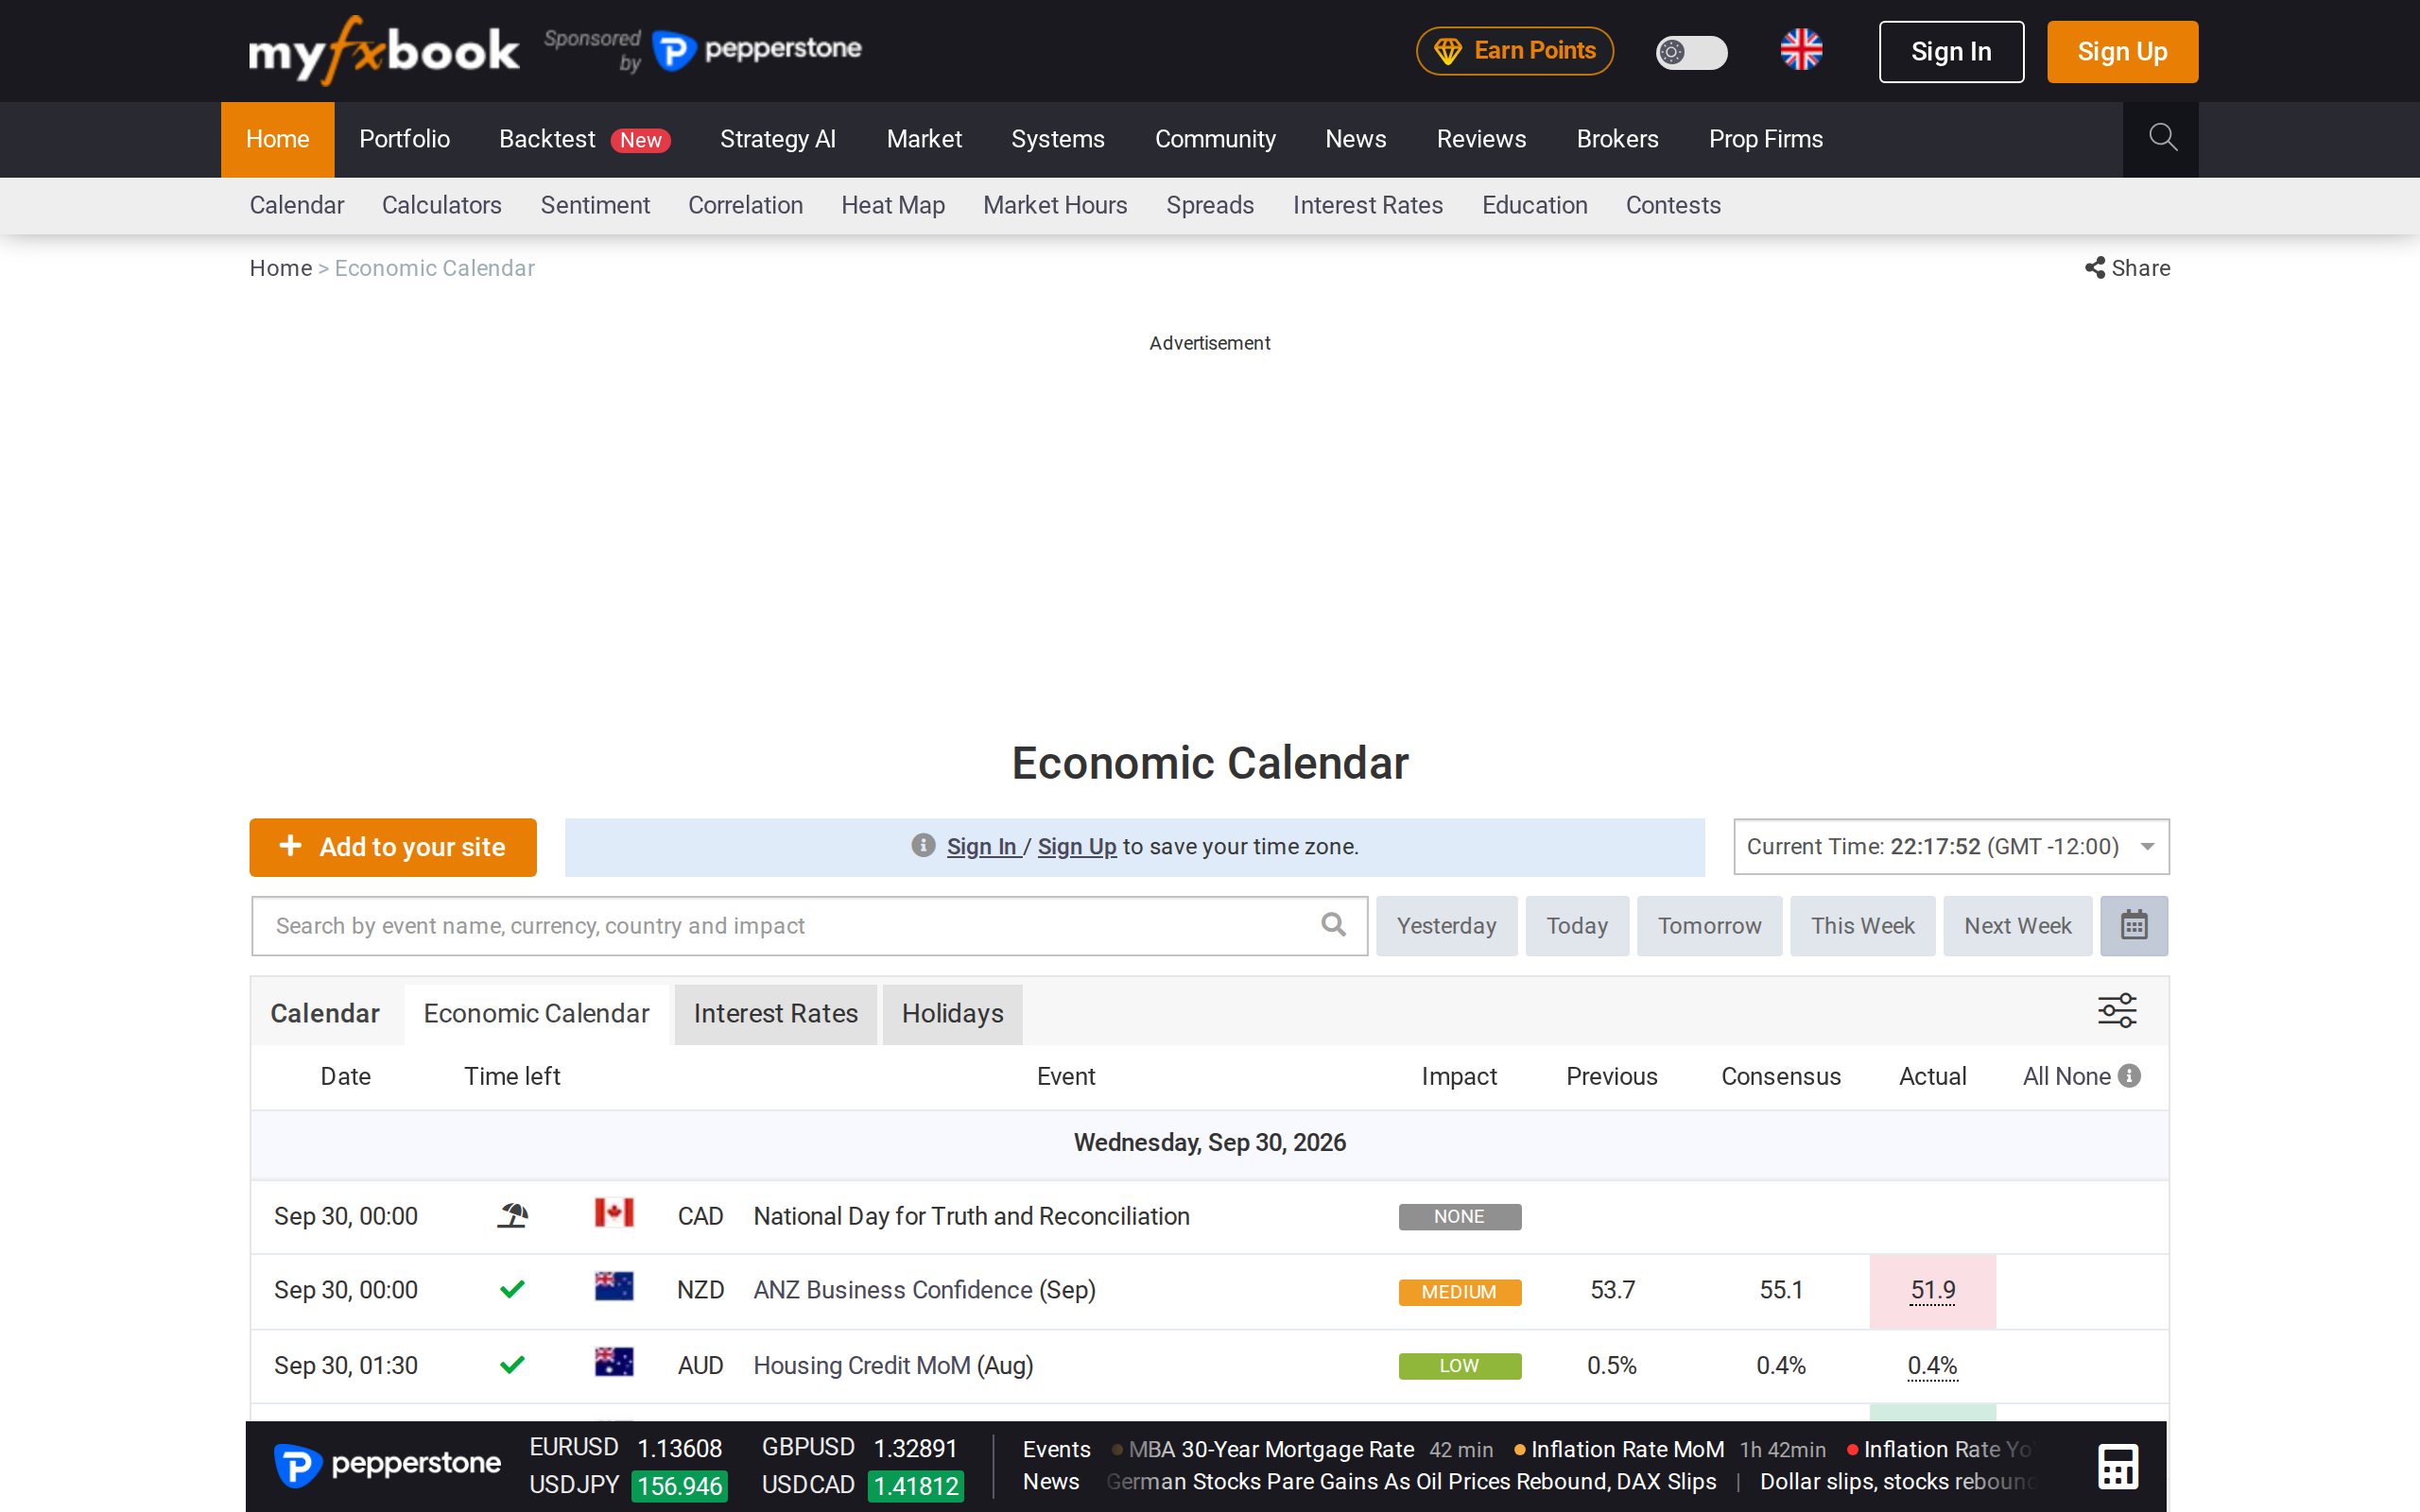
Task: Click the Pepperstone sponsor logo in header
Action: [756, 50]
